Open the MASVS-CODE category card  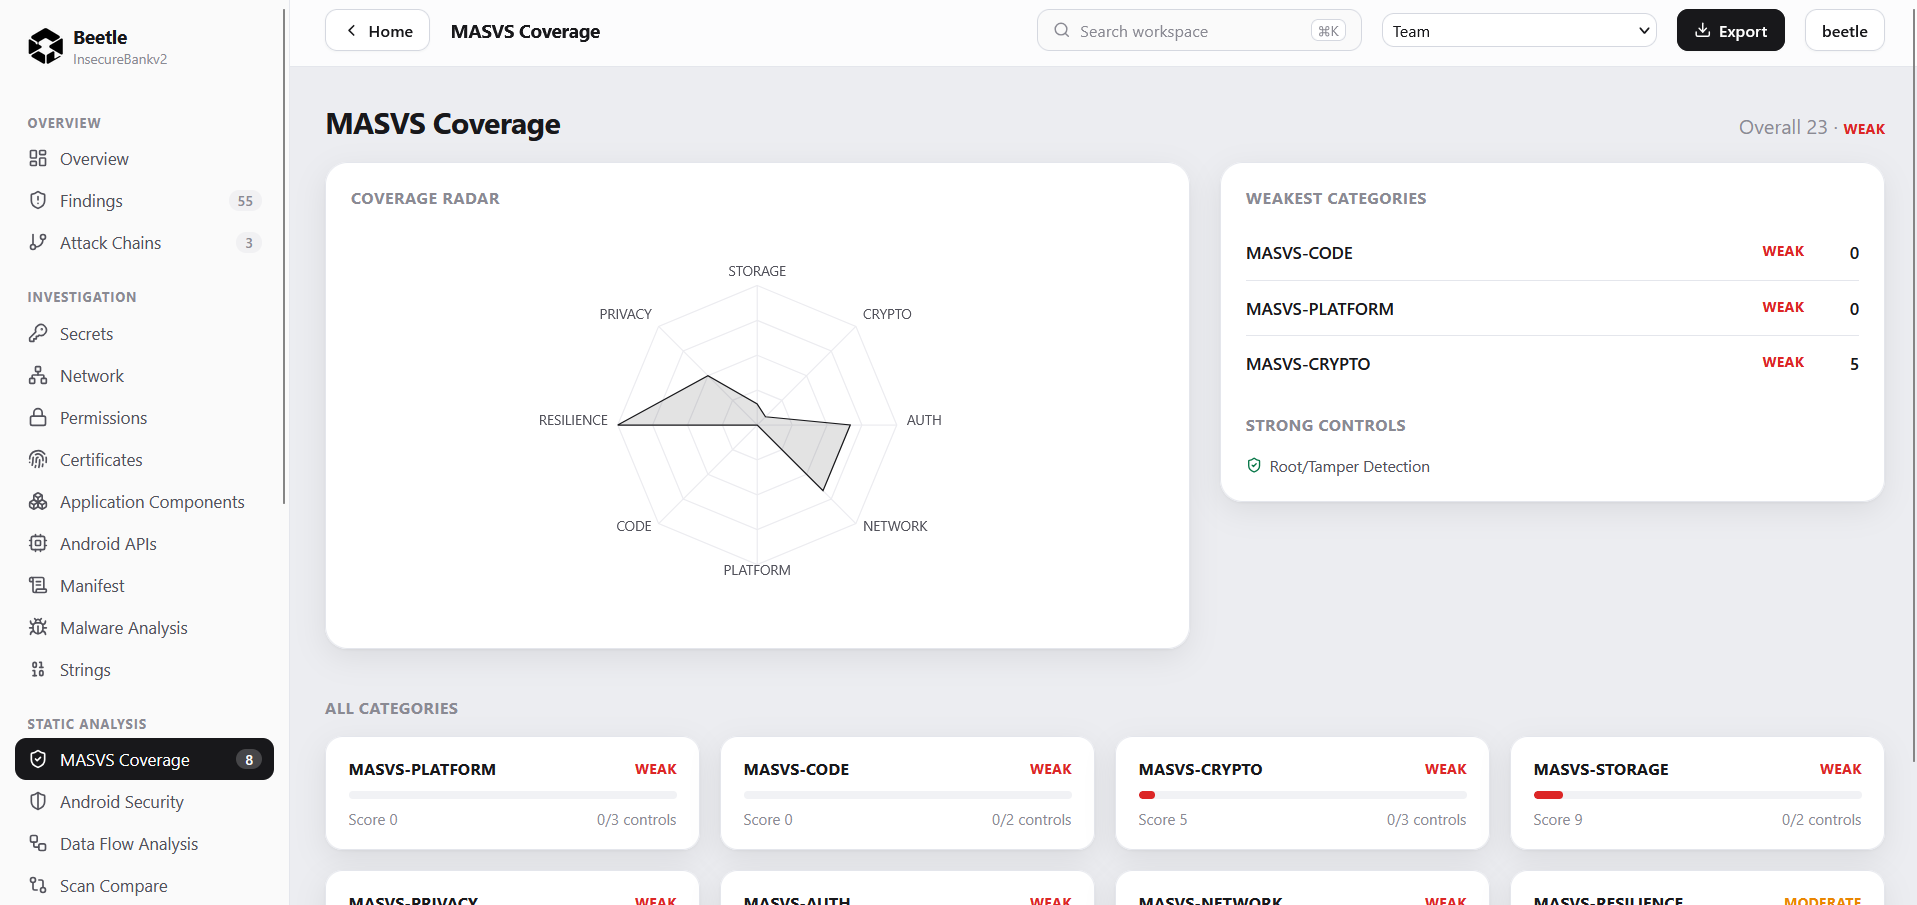coord(907,793)
